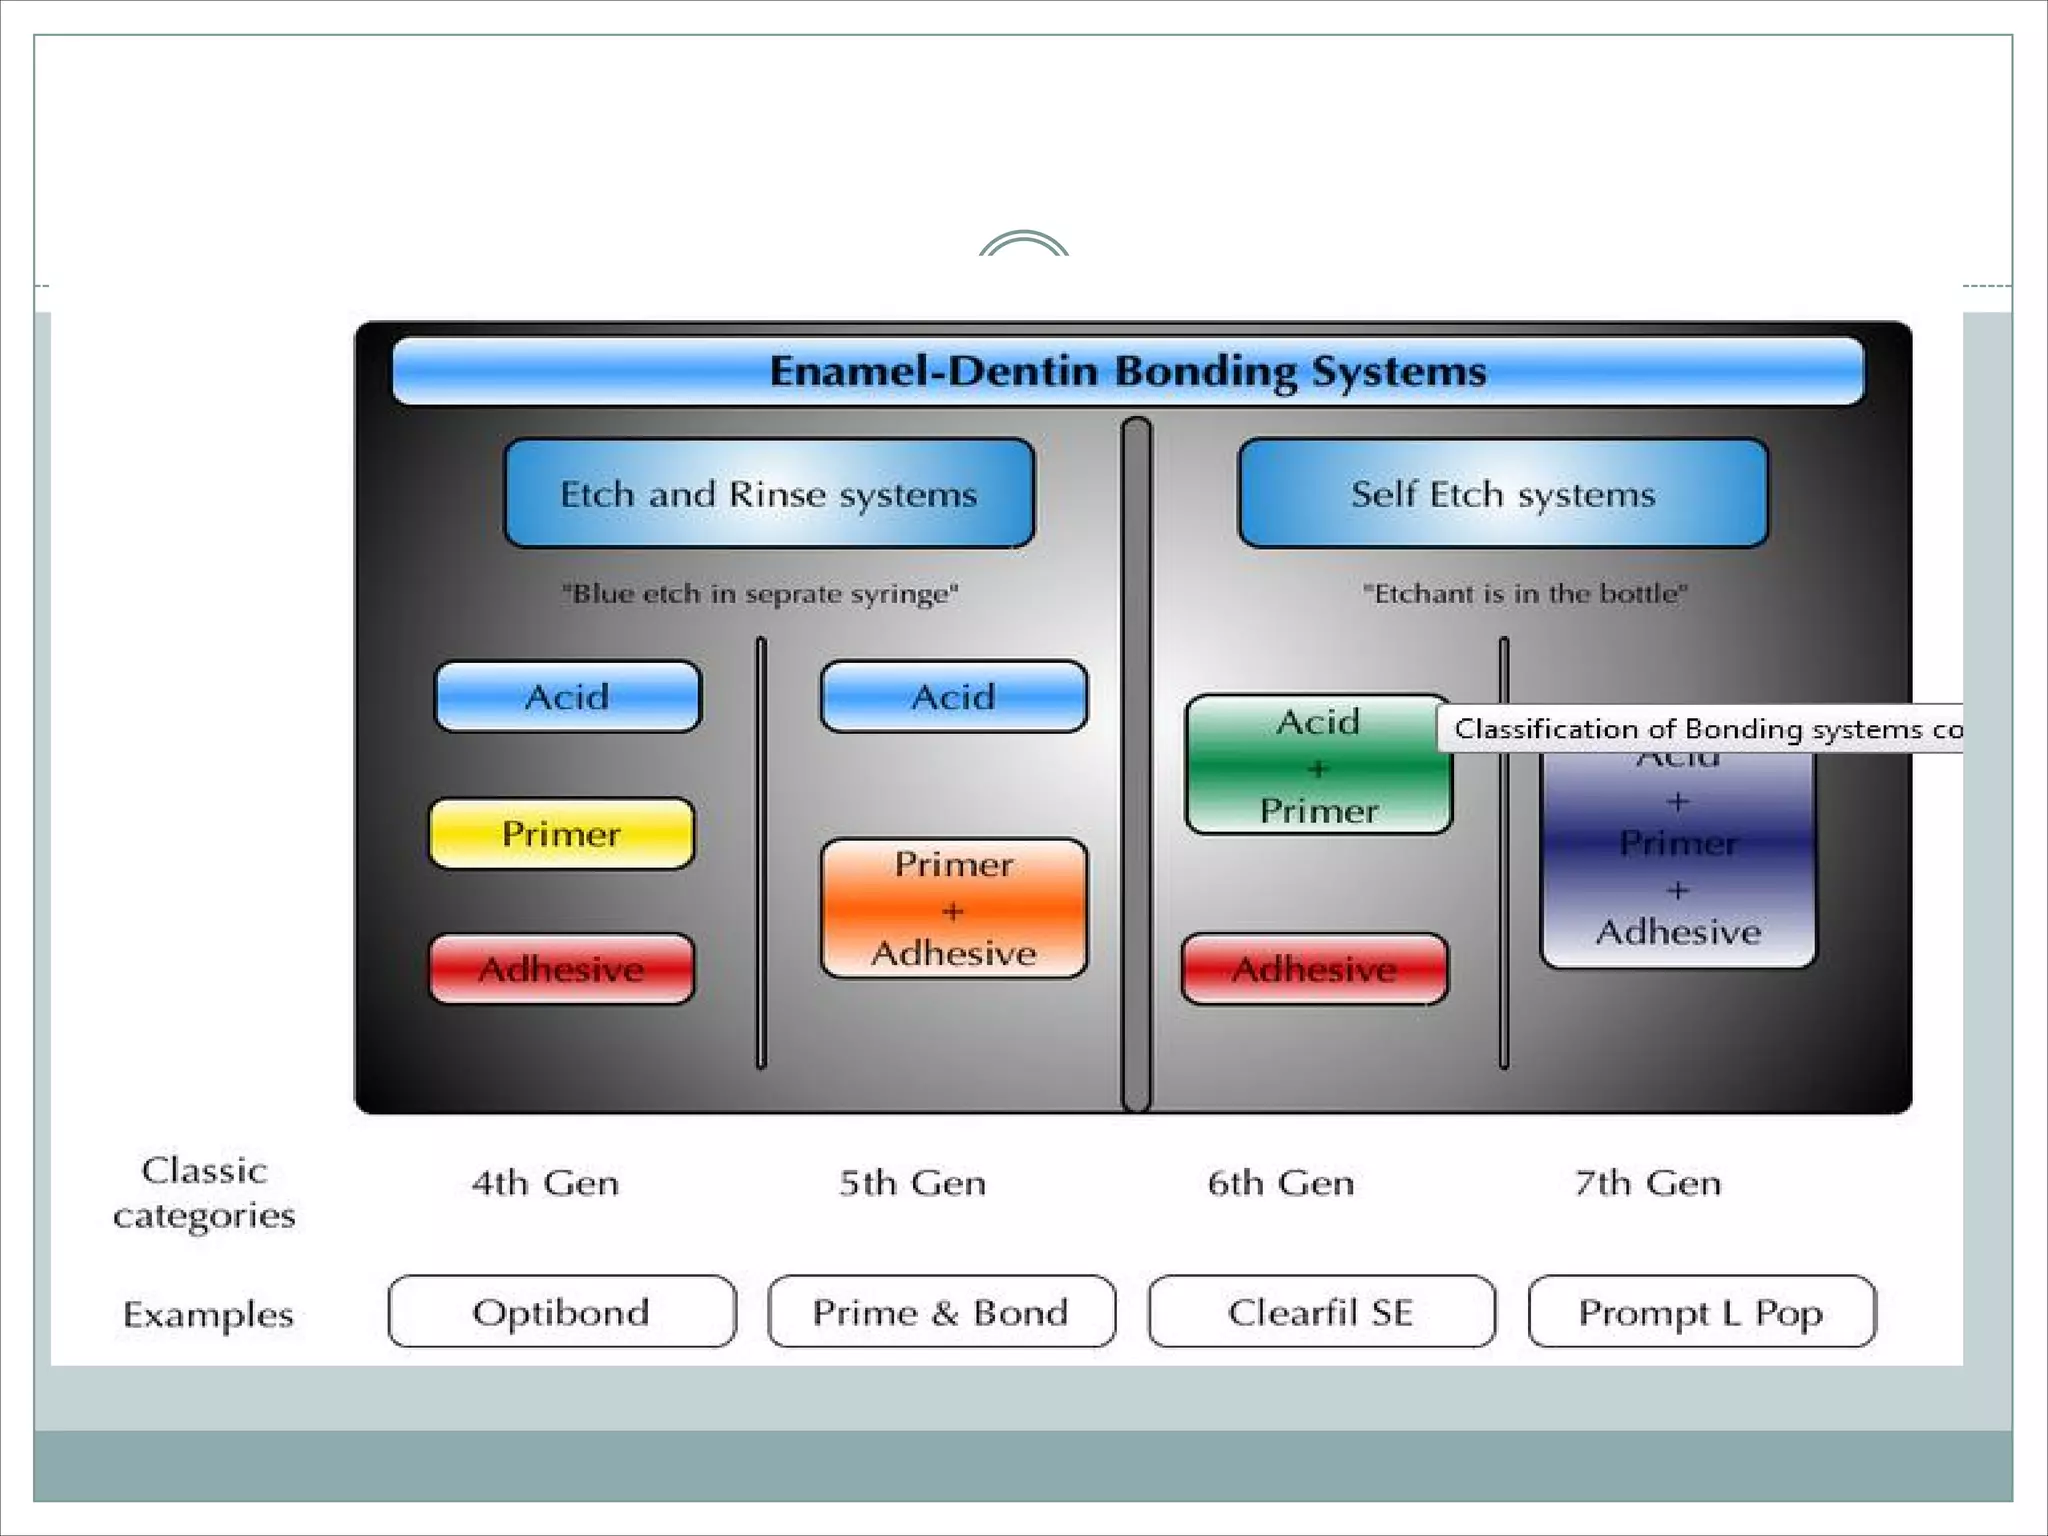Click the Prime & Bond example box
This screenshot has width=2048, height=1536.
tap(941, 1311)
